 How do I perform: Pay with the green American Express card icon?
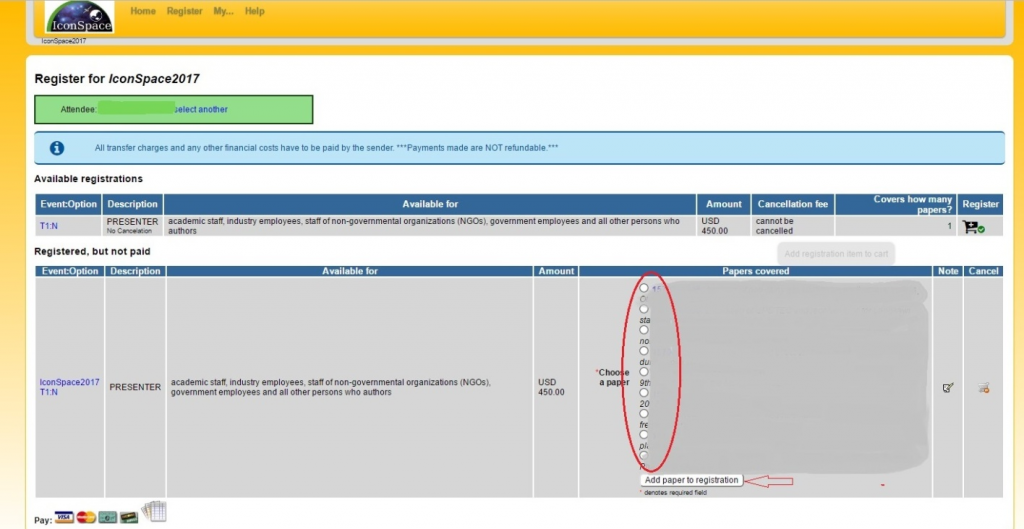tap(107, 517)
